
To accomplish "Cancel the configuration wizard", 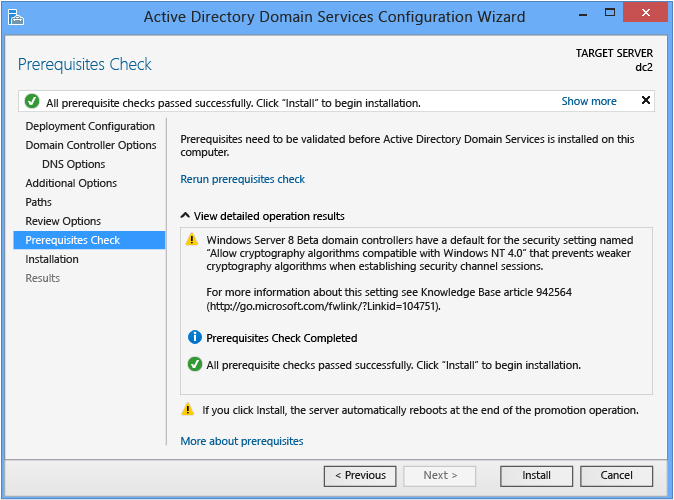I will tap(616, 475).
